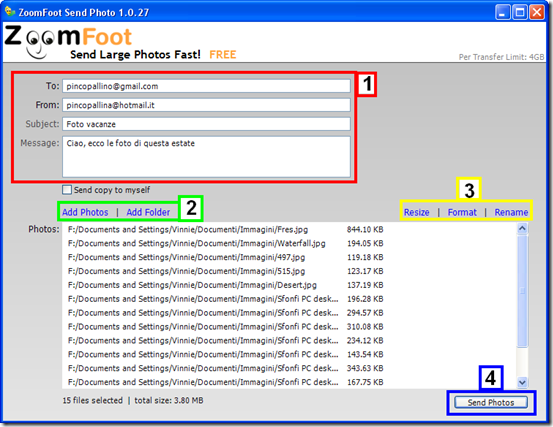Maximize the ZoomFoot window

519,12
